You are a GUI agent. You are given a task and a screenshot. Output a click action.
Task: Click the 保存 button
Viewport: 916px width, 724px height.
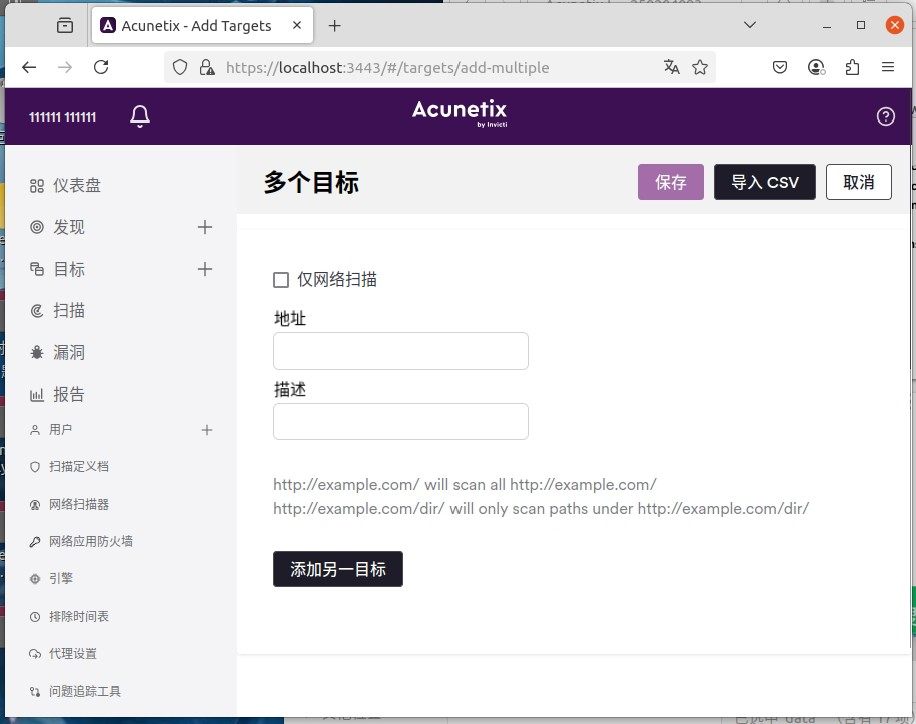click(671, 182)
